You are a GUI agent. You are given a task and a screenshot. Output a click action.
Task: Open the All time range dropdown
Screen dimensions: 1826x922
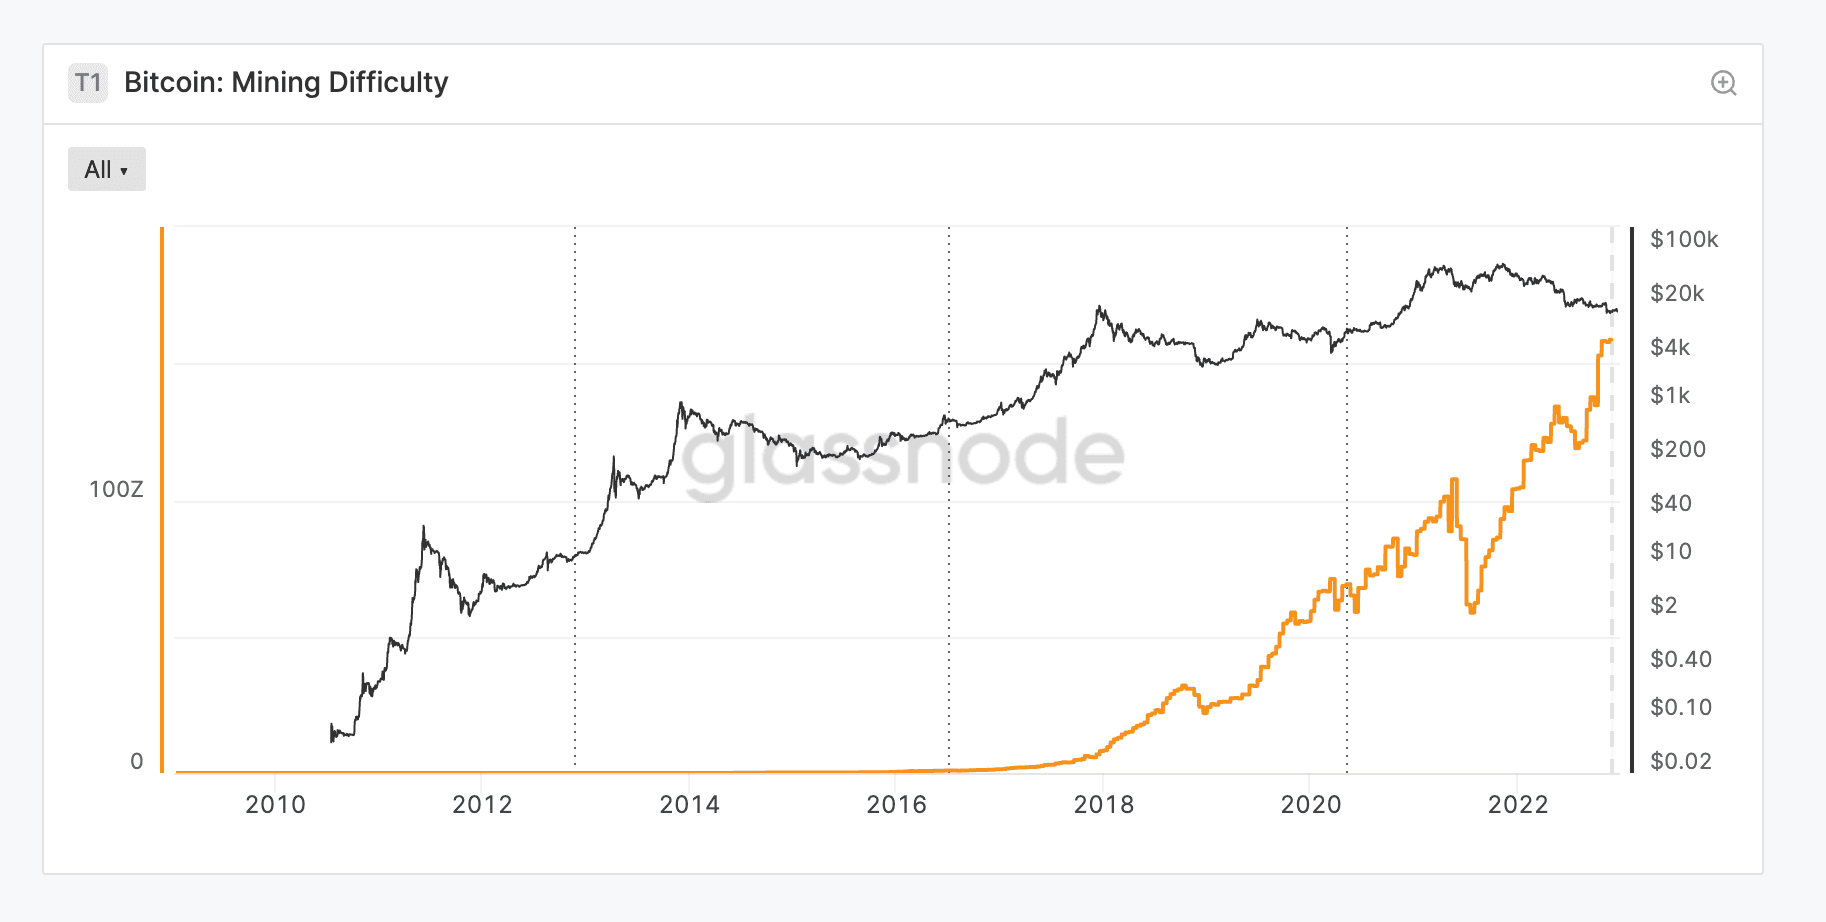click(x=107, y=169)
